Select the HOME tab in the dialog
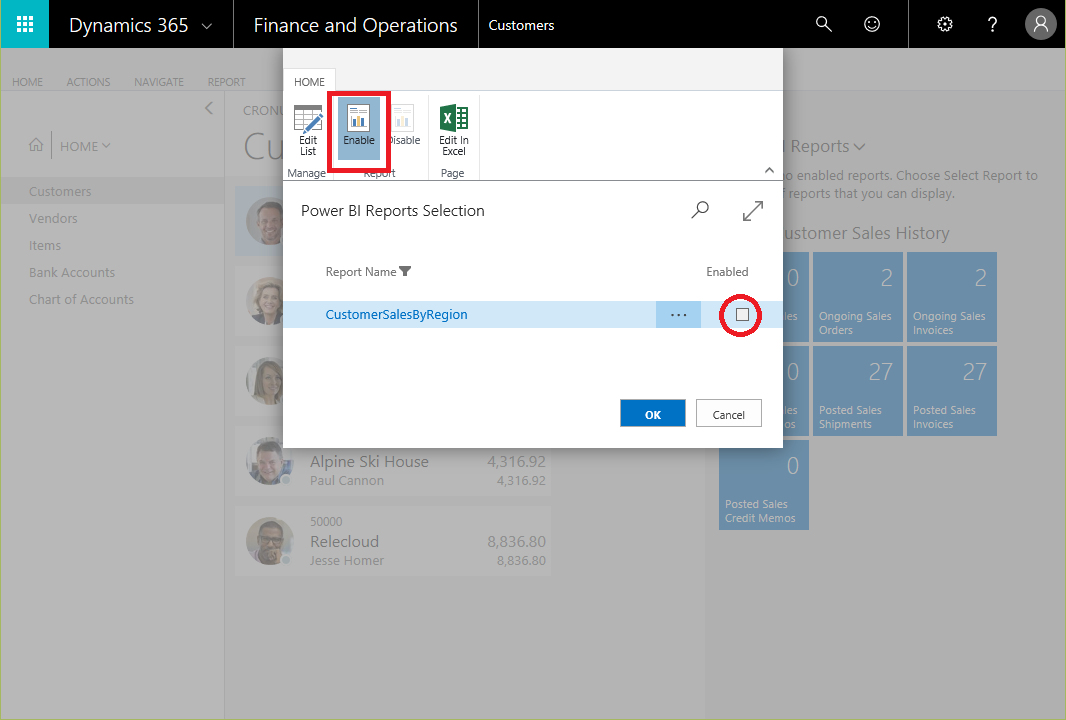Viewport: 1066px width, 720px height. click(x=309, y=82)
